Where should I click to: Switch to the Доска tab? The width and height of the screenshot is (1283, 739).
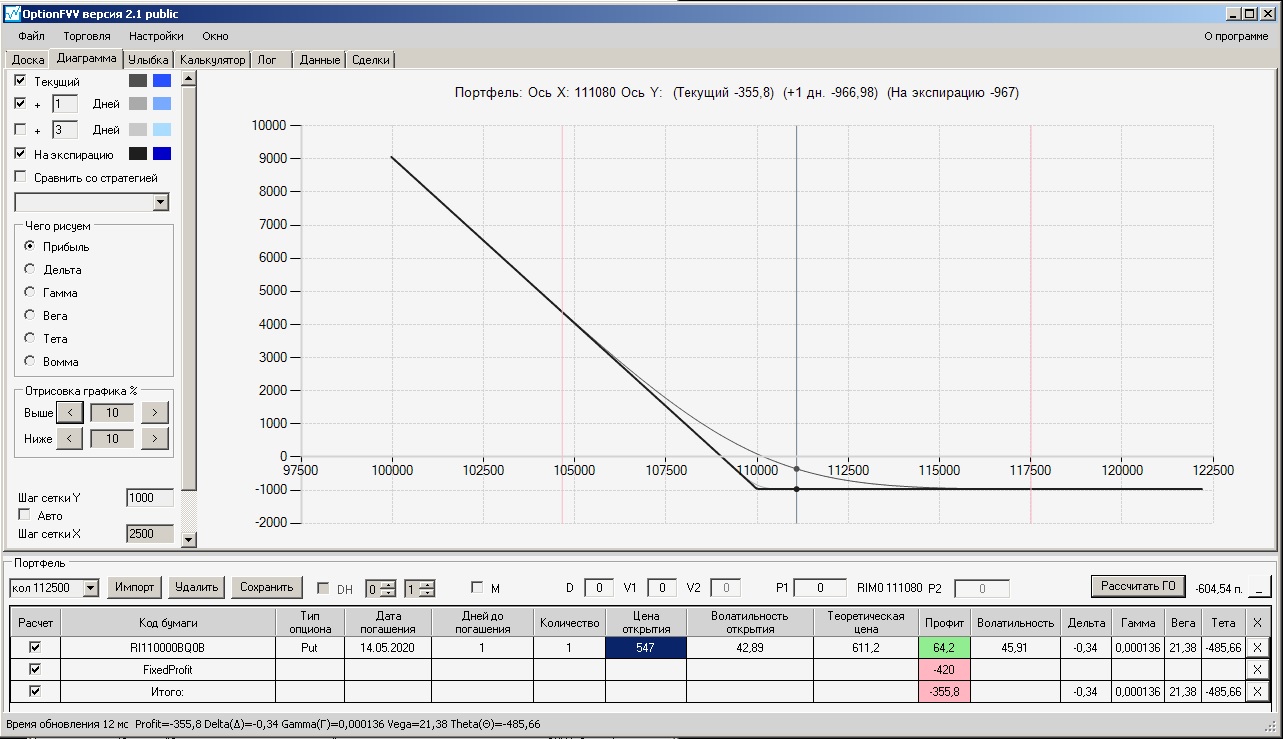28,60
